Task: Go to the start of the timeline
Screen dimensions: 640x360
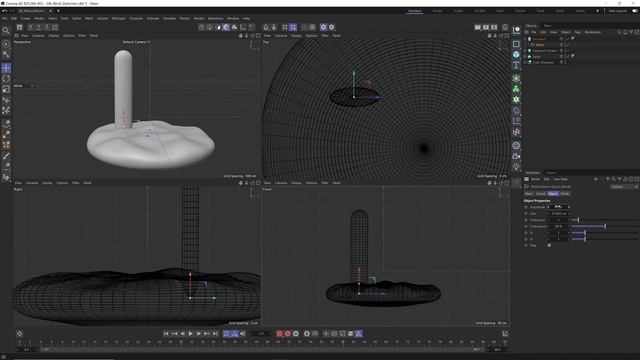Action: (x=166, y=334)
